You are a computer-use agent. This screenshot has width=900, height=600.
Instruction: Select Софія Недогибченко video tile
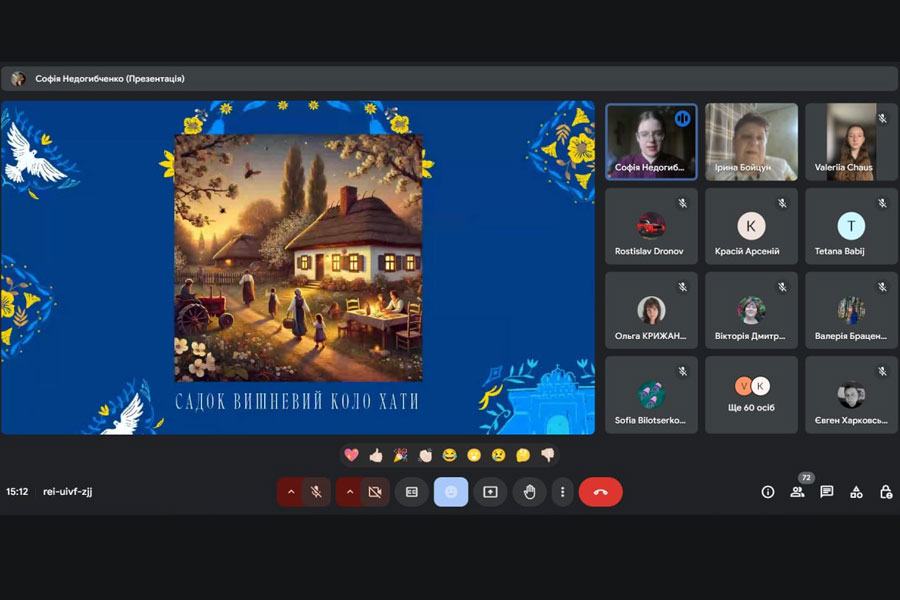pos(651,142)
